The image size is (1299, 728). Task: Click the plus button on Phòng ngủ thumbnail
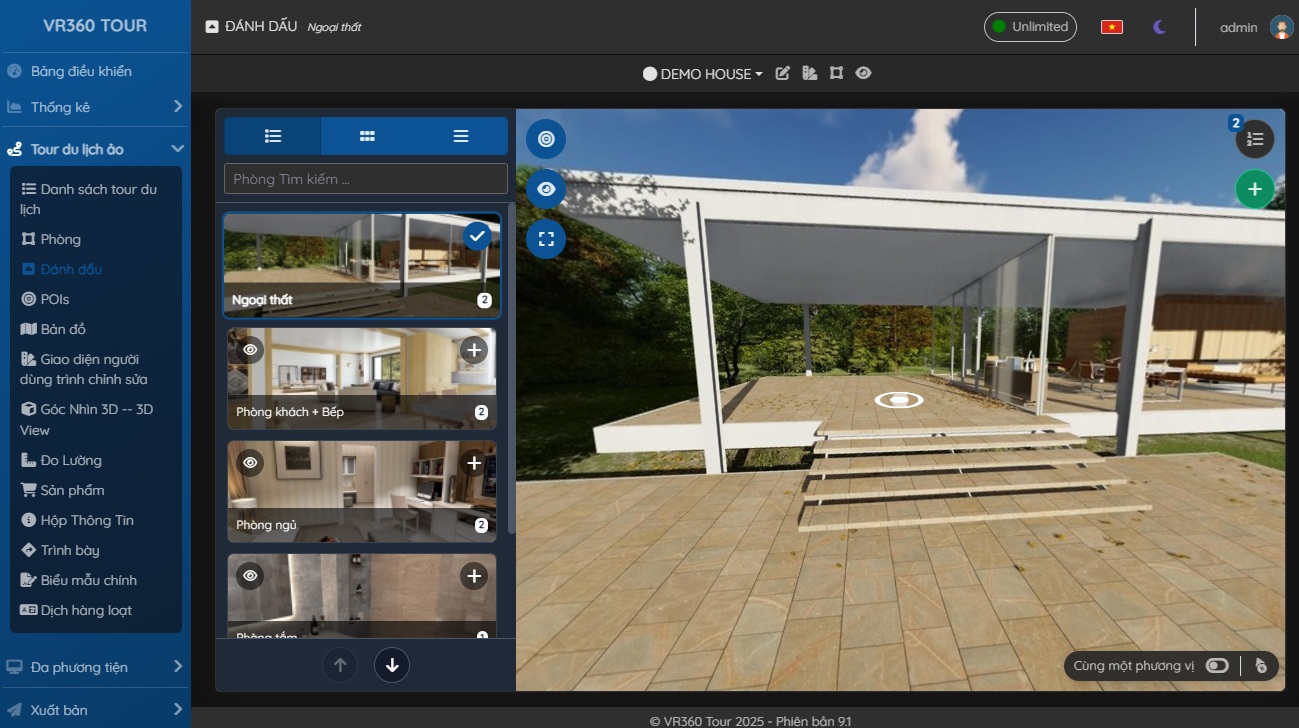click(x=474, y=463)
